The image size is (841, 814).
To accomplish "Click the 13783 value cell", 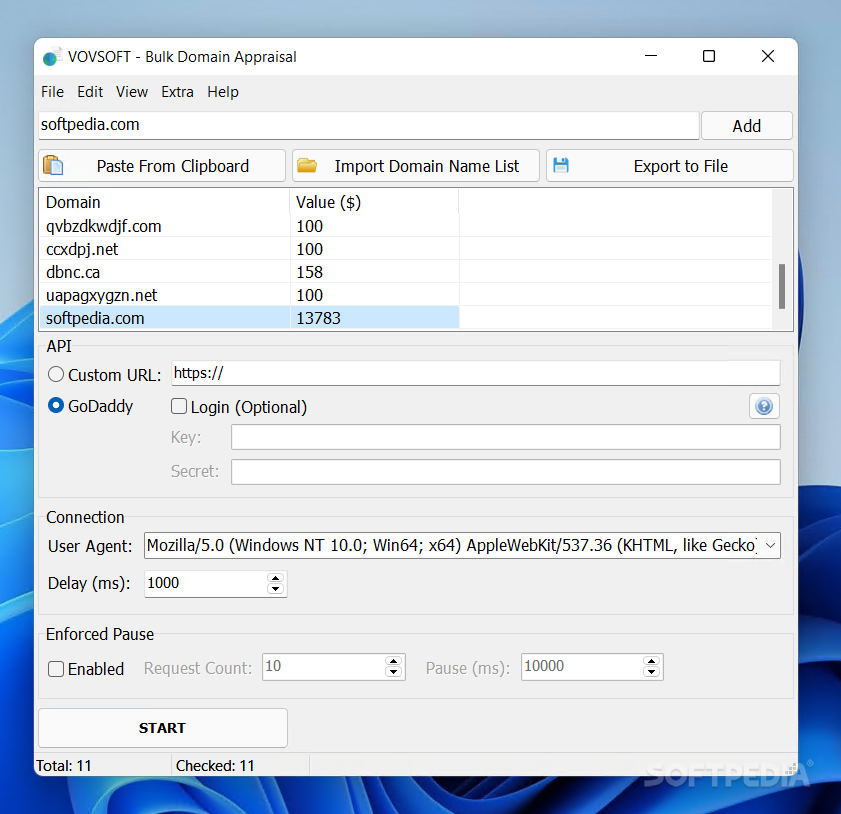I will (x=374, y=318).
